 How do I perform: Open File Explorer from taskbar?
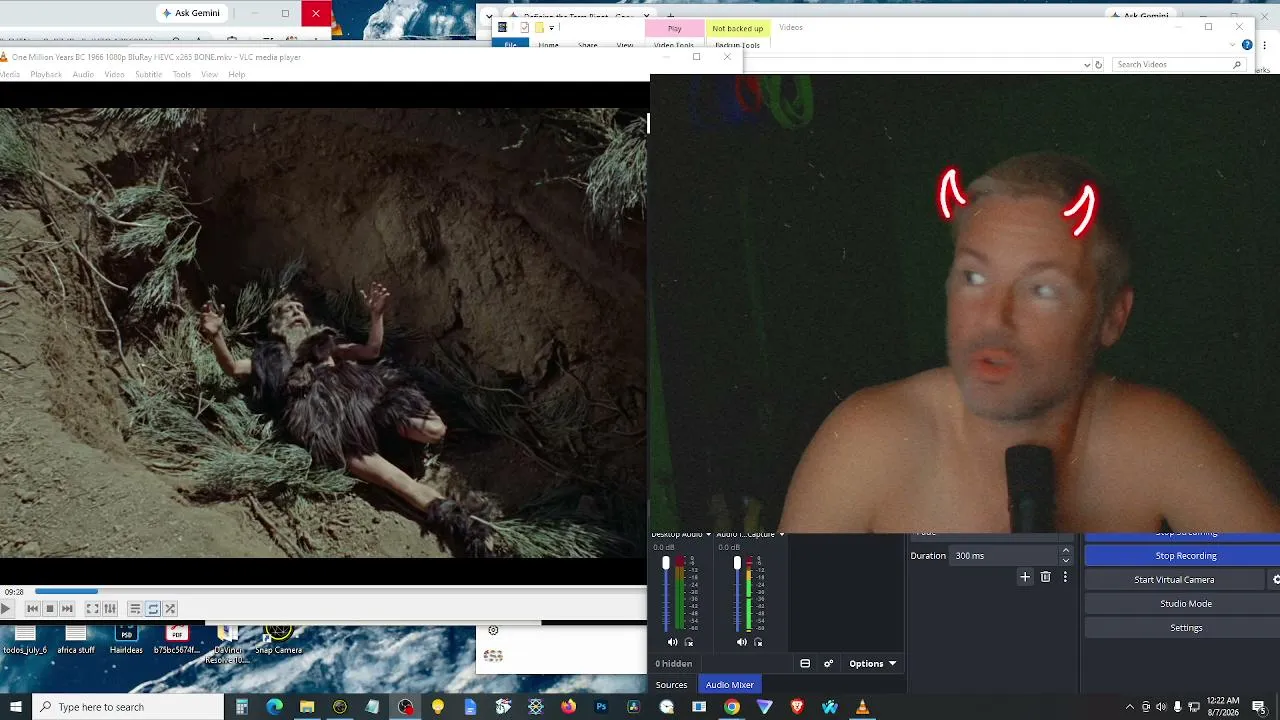click(307, 707)
